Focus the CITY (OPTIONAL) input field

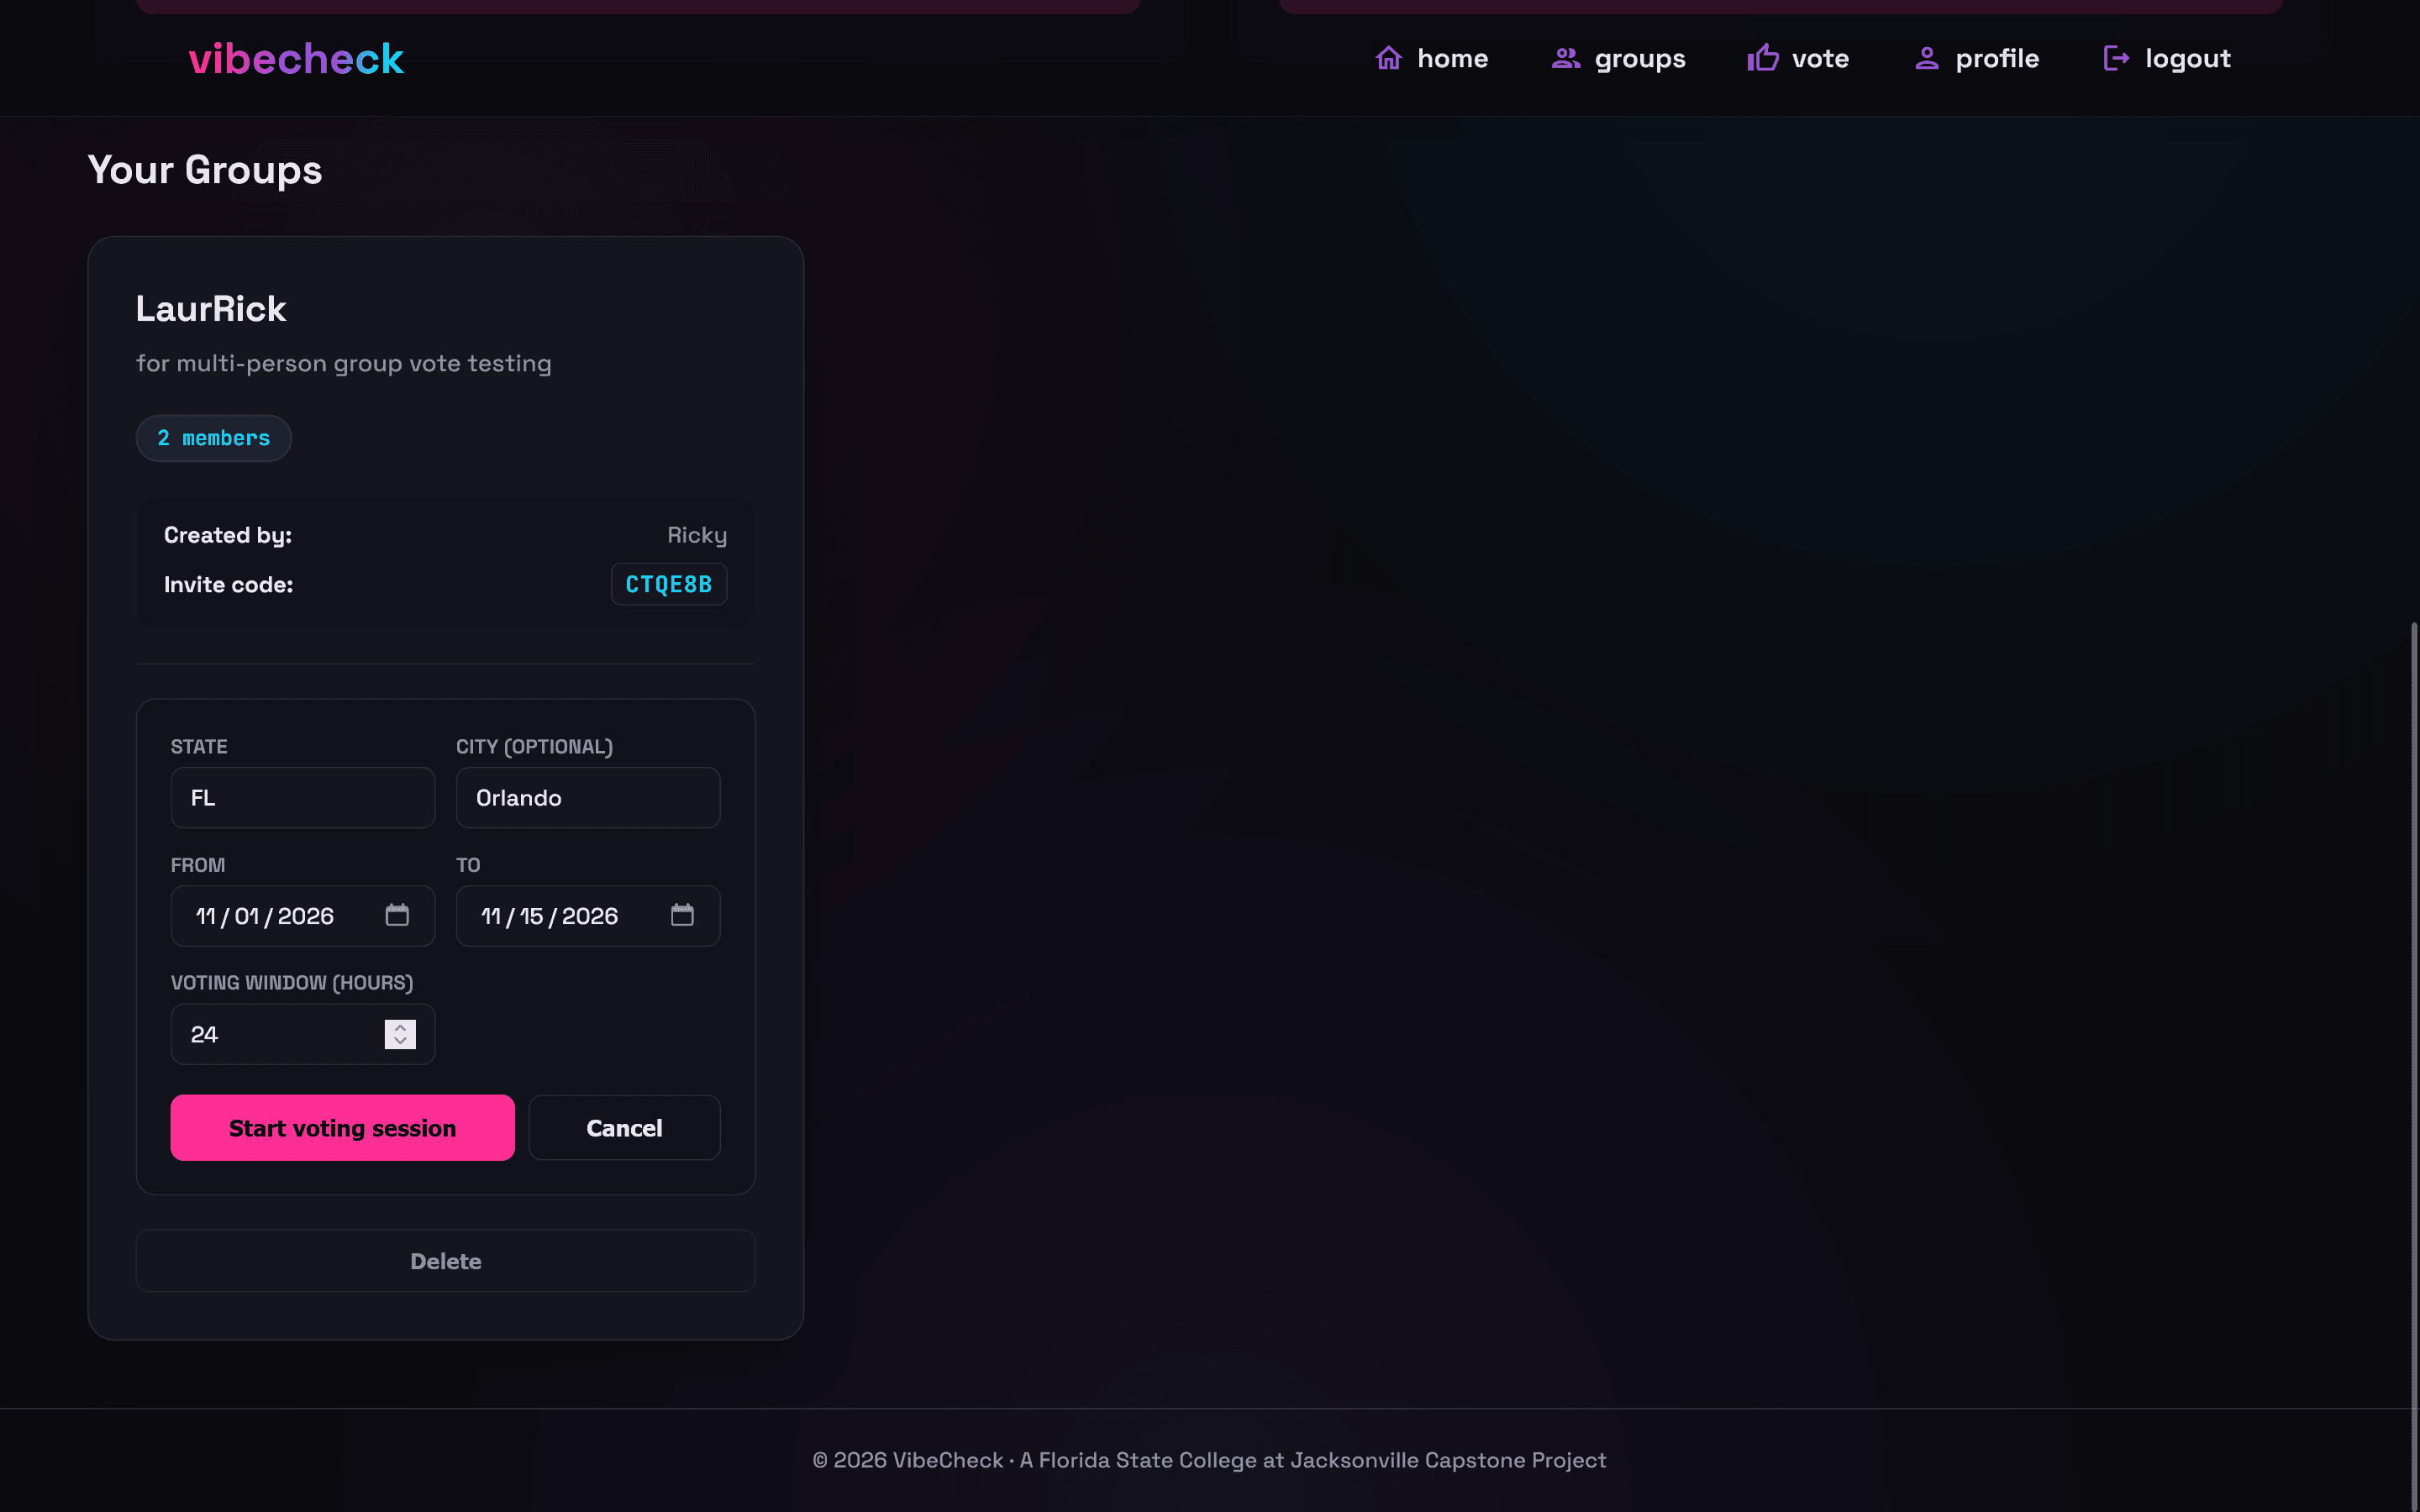588,798
